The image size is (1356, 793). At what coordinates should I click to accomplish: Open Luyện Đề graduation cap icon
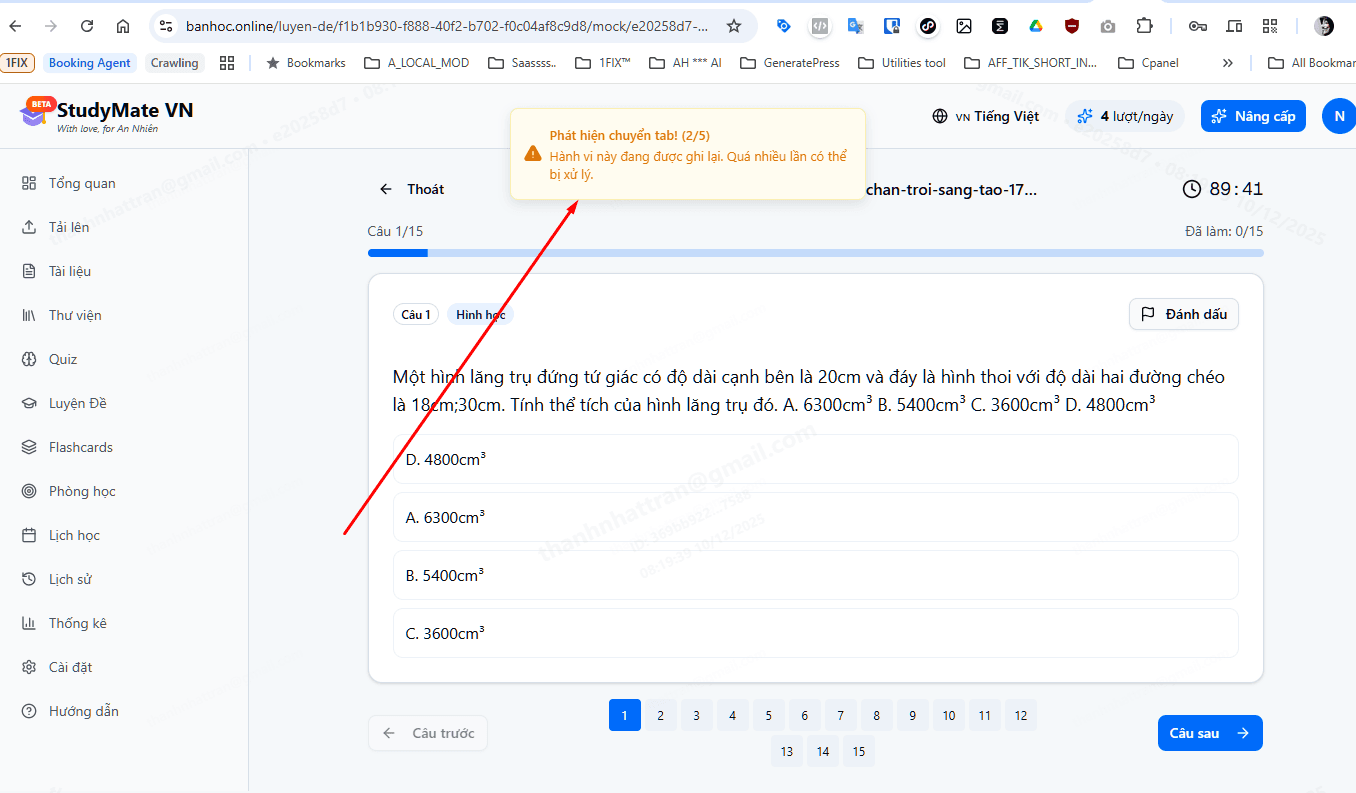point(29,403)
